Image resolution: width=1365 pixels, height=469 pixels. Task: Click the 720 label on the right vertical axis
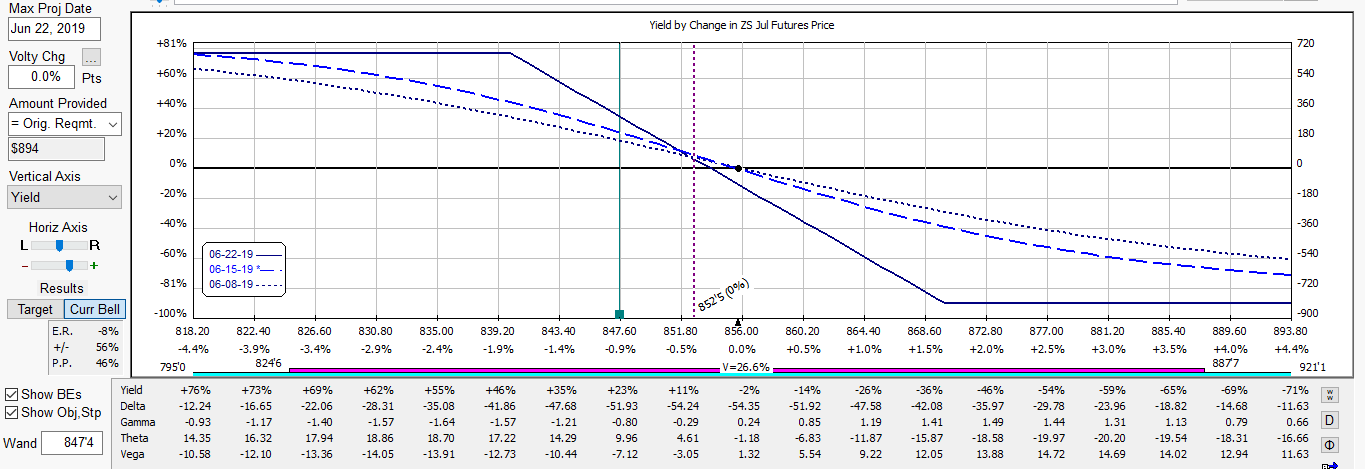[1305, 44]
